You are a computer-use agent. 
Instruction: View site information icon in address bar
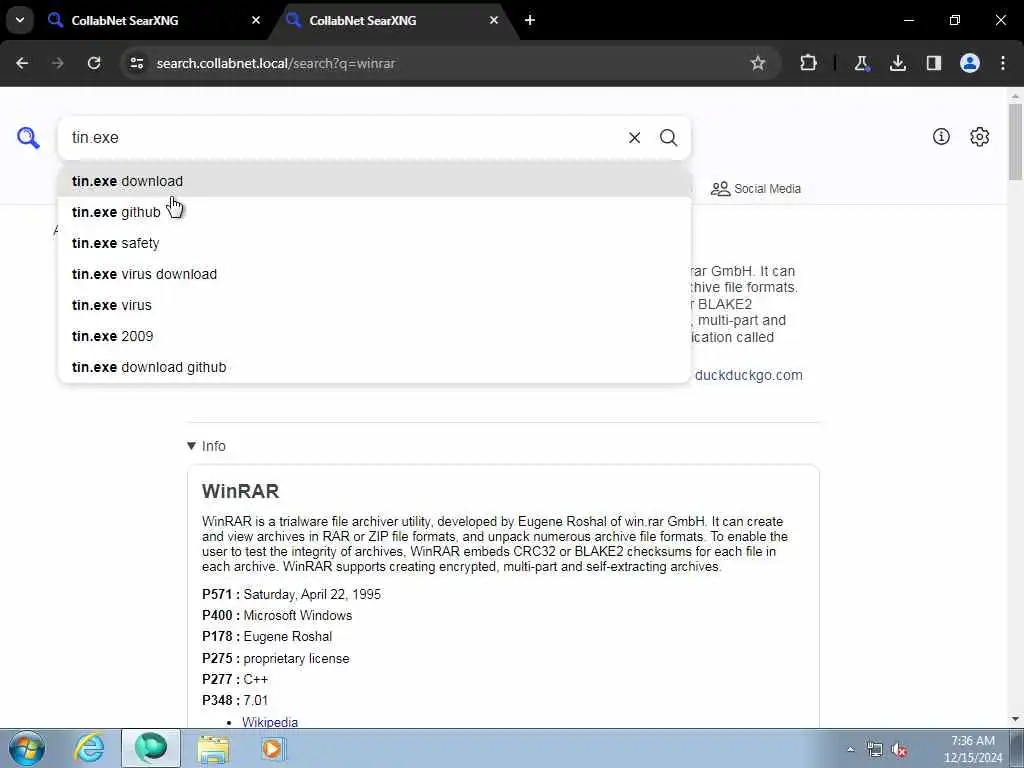[136, 63]
